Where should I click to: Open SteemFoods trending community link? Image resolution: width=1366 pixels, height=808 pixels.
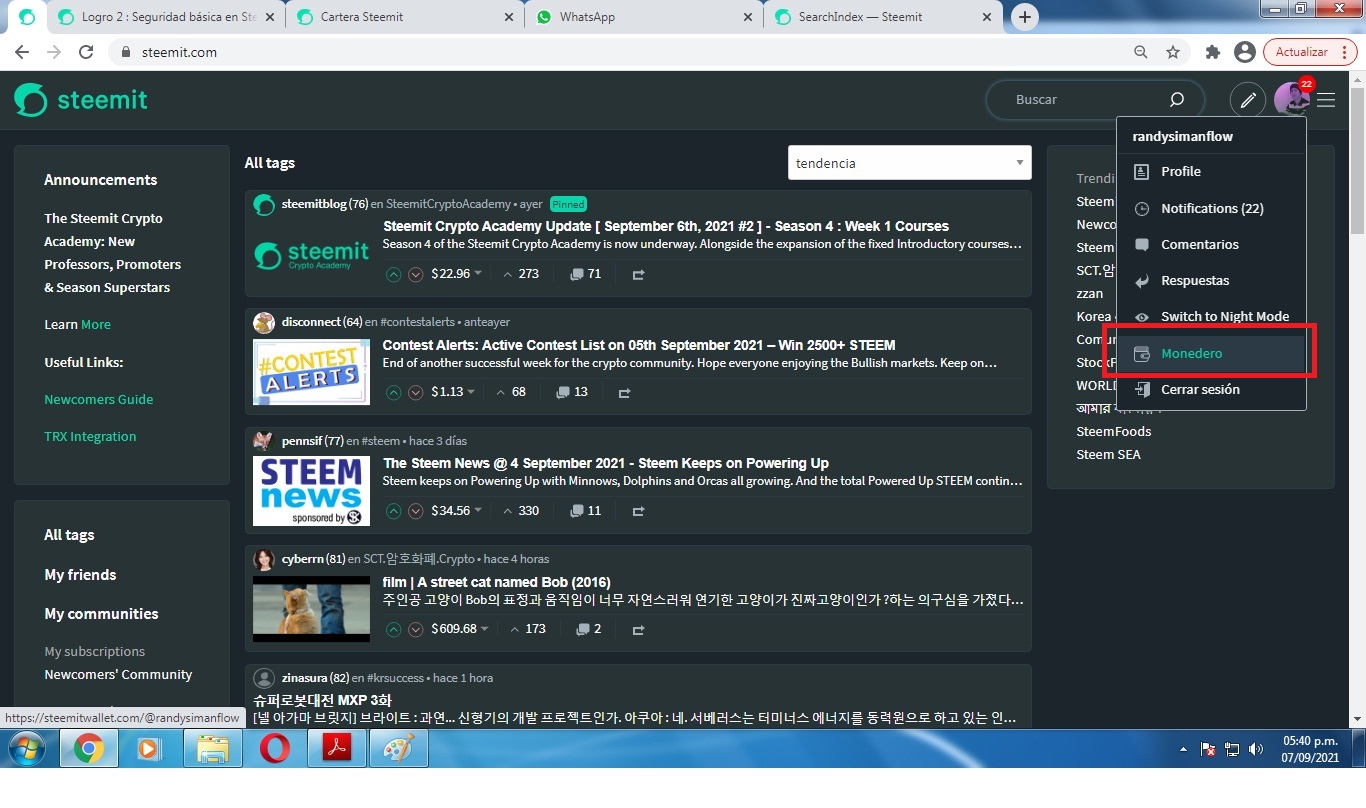click(x=1113, y=431)
